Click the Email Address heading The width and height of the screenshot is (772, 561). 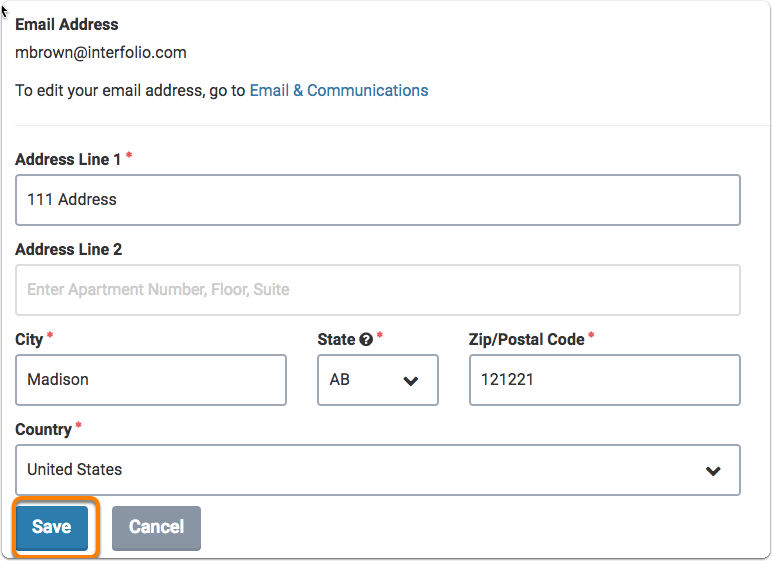click(x=66, y=24)
